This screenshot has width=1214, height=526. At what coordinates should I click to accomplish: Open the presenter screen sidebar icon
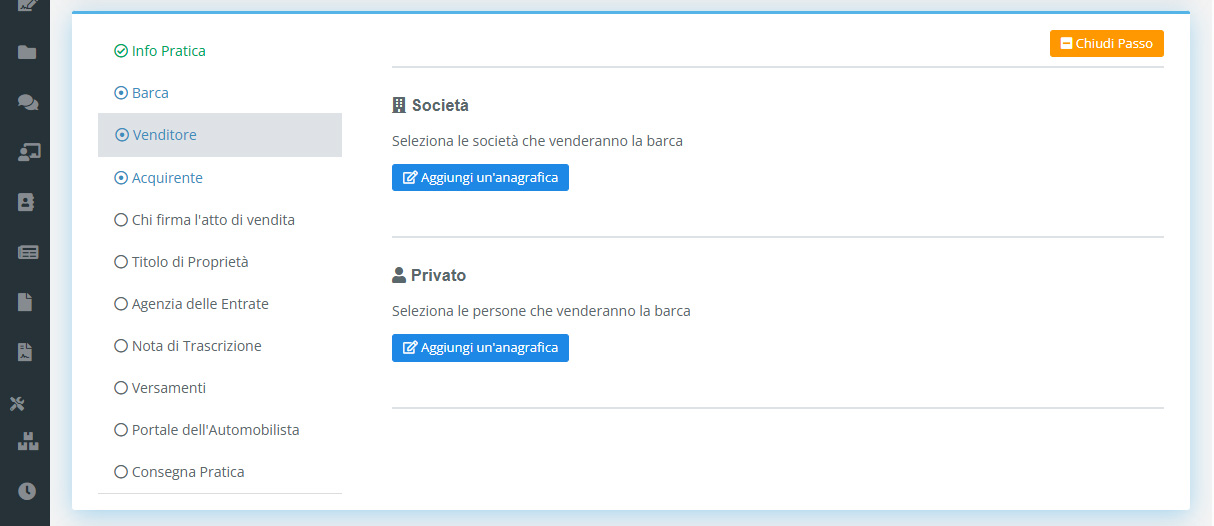(x=28, y=152)
